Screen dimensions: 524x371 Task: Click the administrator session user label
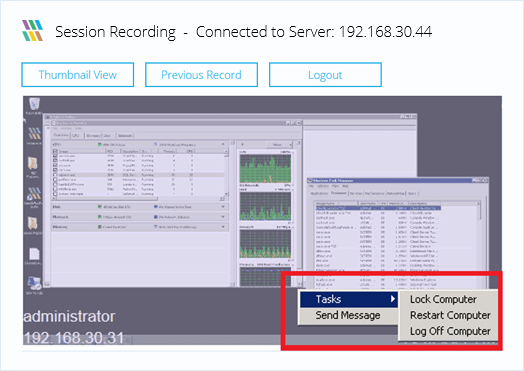(x=69, y=317)
